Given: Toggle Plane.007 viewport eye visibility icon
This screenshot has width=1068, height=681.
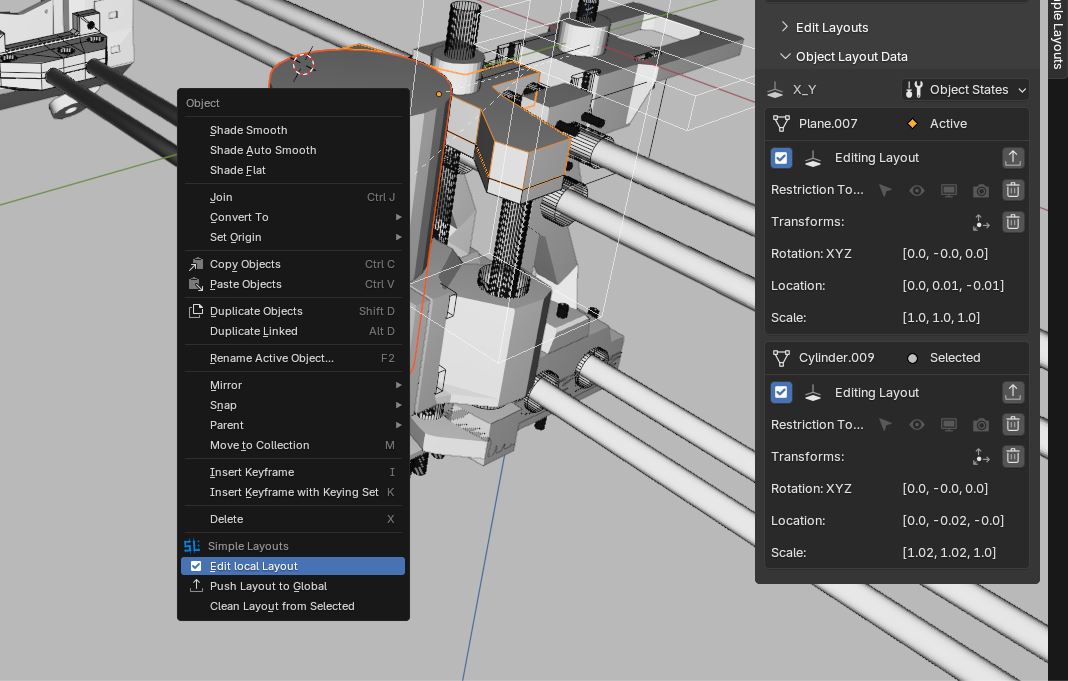Looking at the screenshot, I should pos(916,190).
